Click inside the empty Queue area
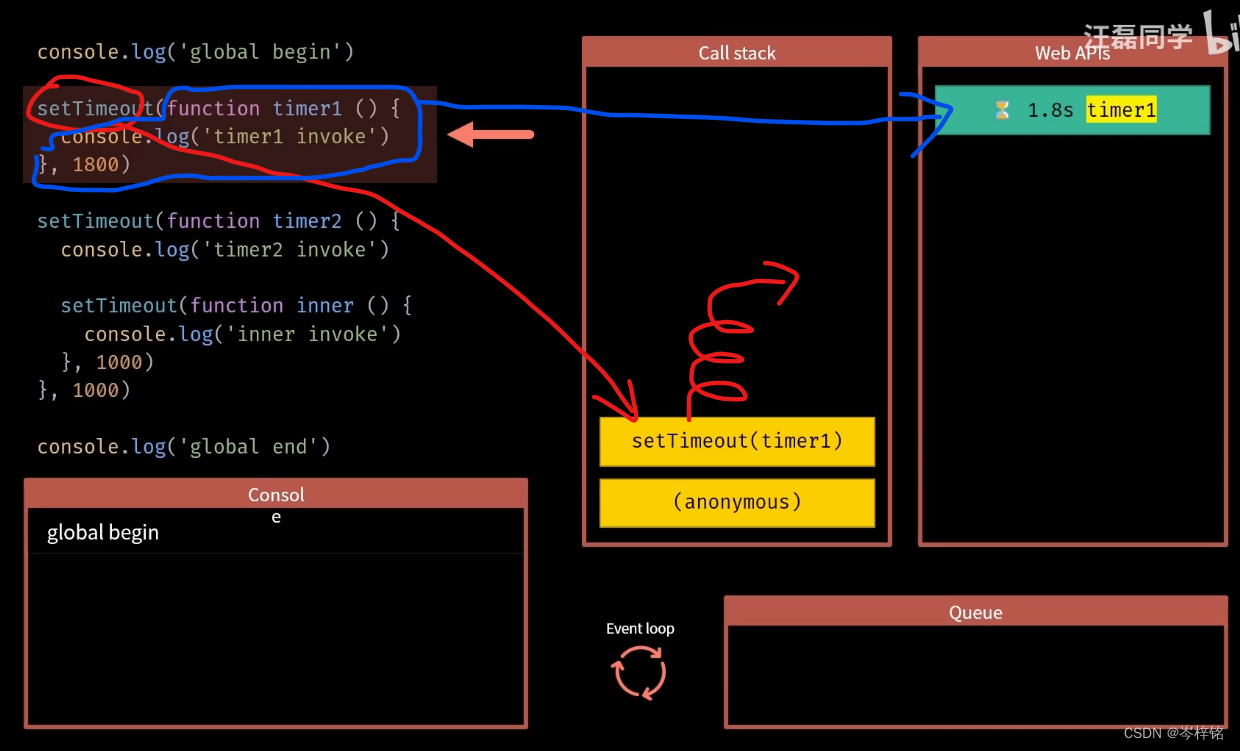Viewport: 1240px width, 751px height. coord(976,675)
